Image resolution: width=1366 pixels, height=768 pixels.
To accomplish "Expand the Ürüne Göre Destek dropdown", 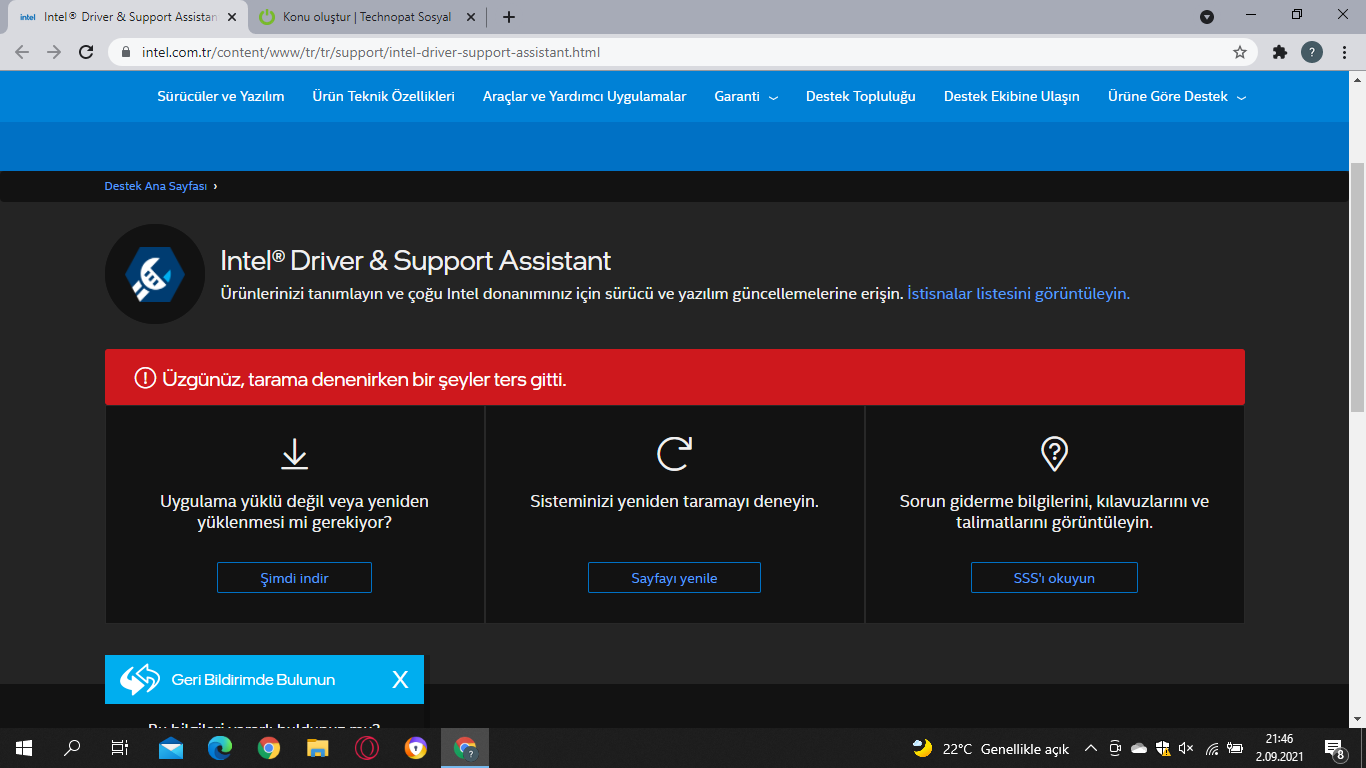I will 1177,97.
